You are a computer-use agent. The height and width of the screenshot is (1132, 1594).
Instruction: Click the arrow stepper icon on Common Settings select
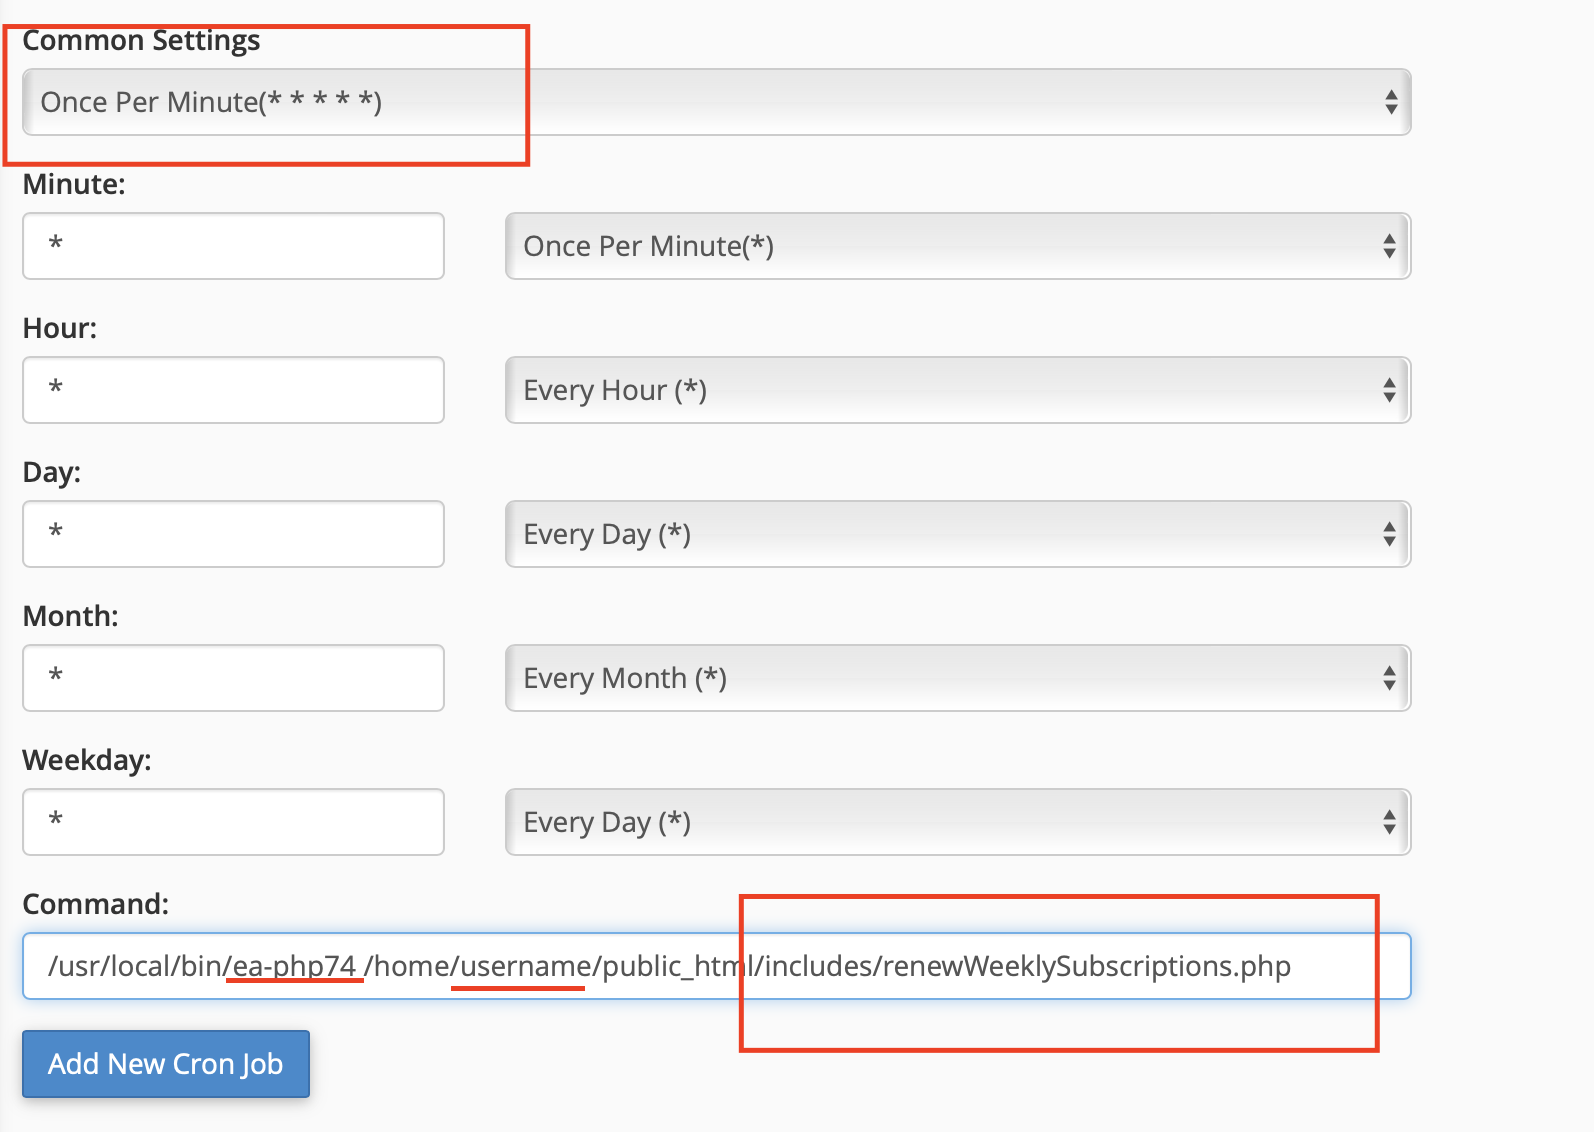(1390, 102)
